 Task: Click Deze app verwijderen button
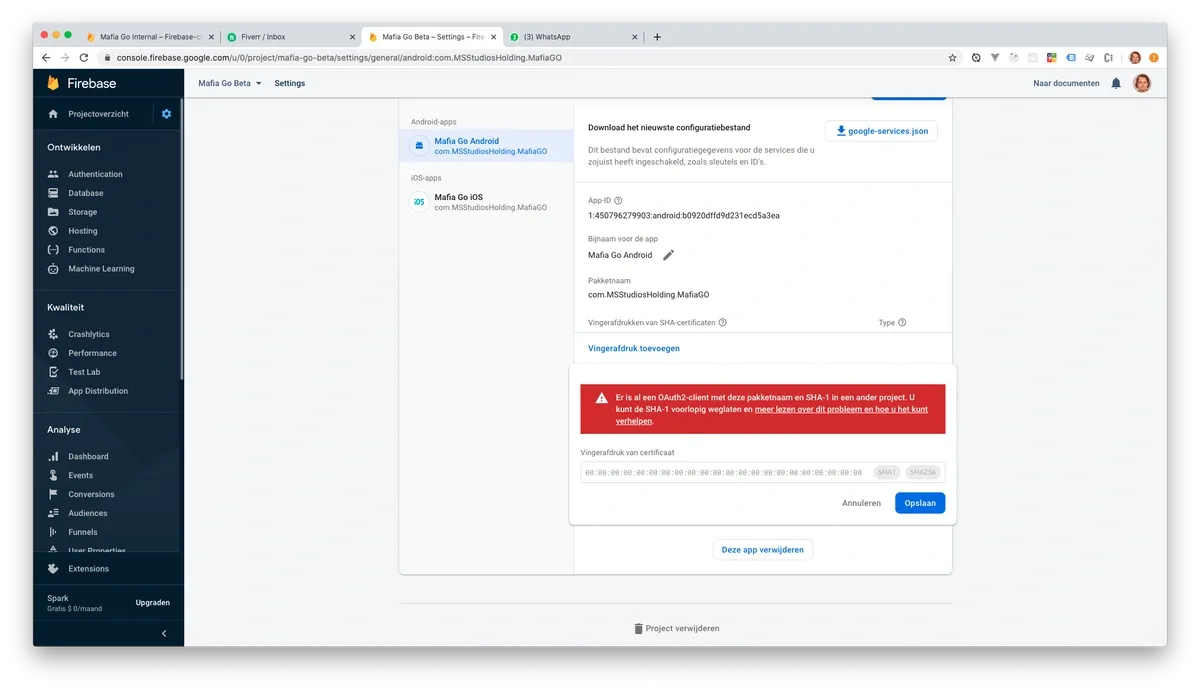coord(763,549)
